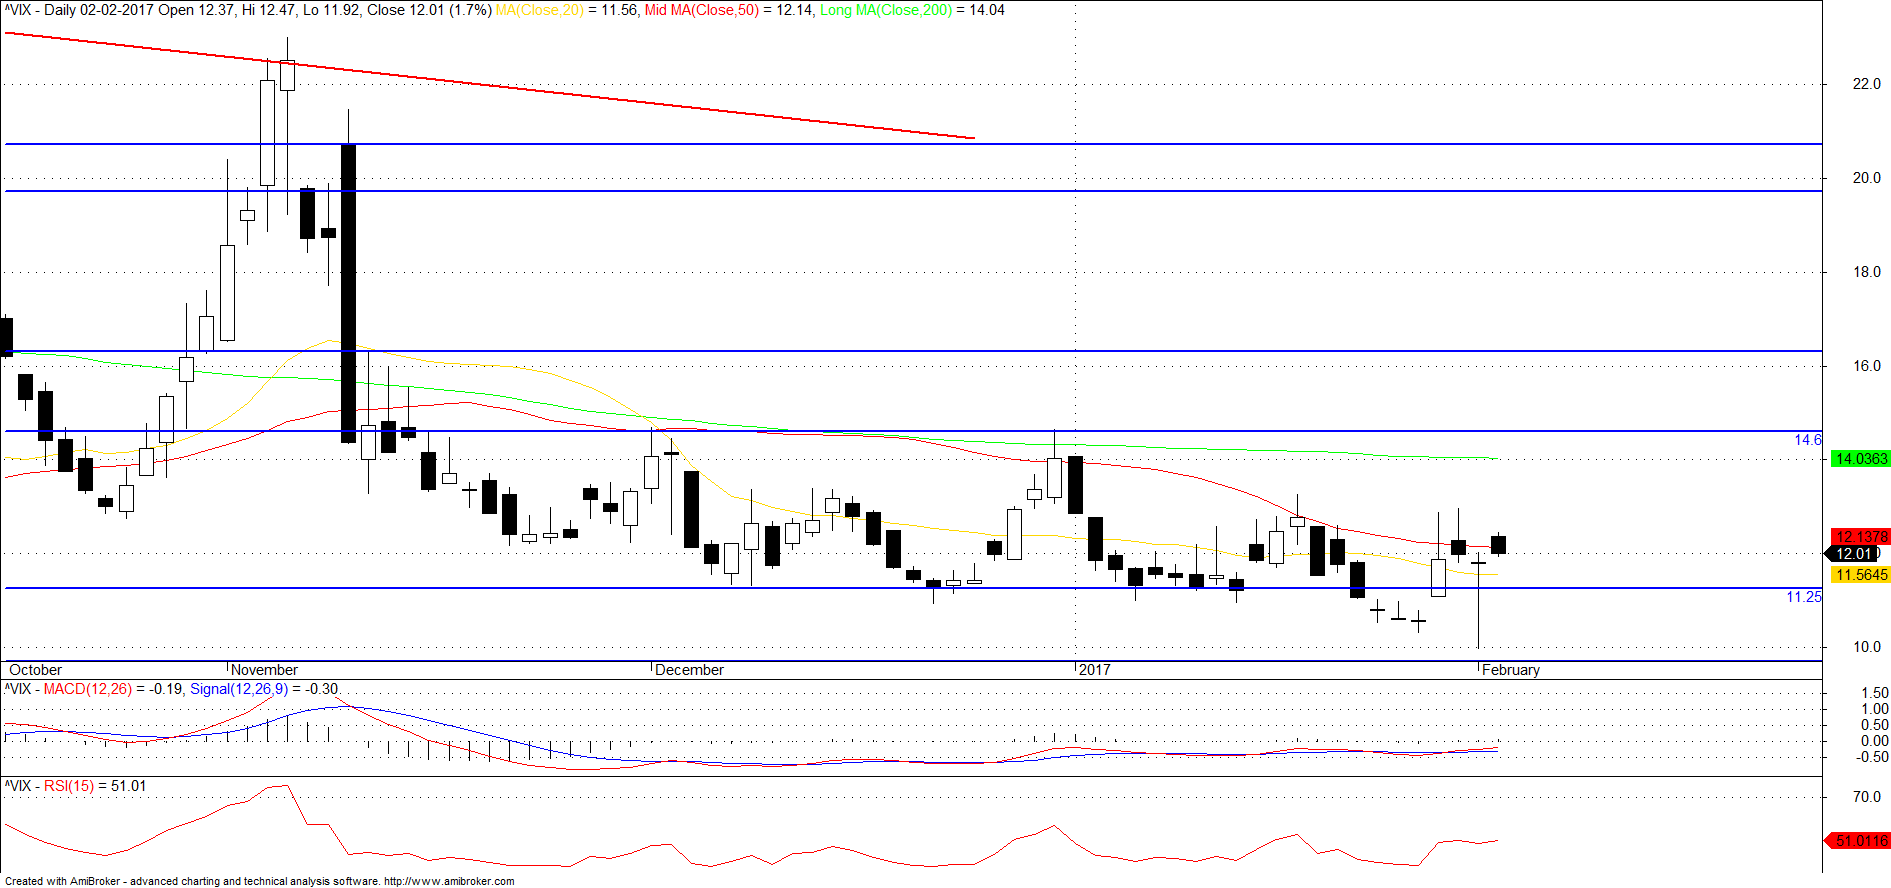Click the Signal(12,26,9) indicator label
This screenshot has height=888, width=1891.
[239, 689]
